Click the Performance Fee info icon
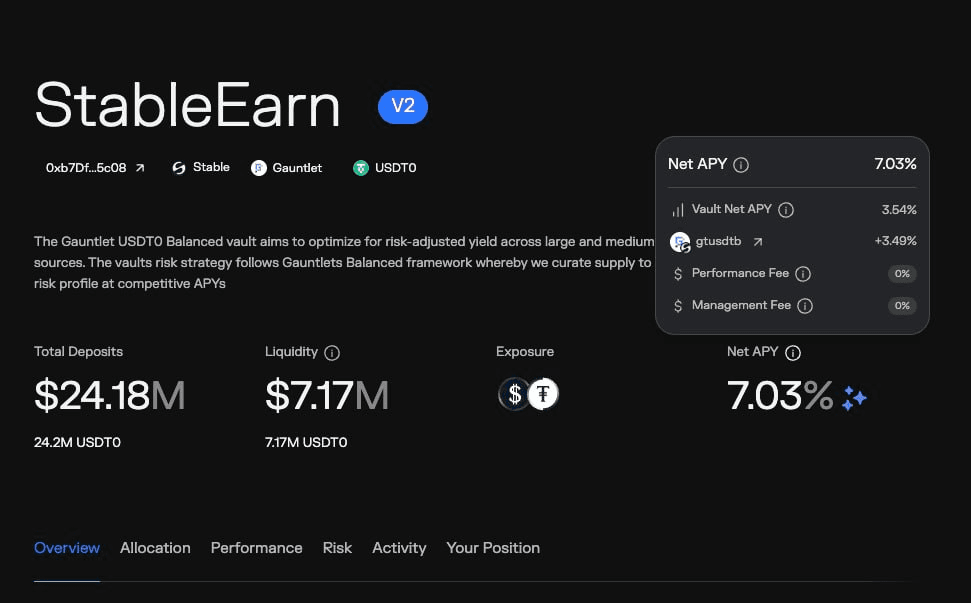 (x=803, y=274)
